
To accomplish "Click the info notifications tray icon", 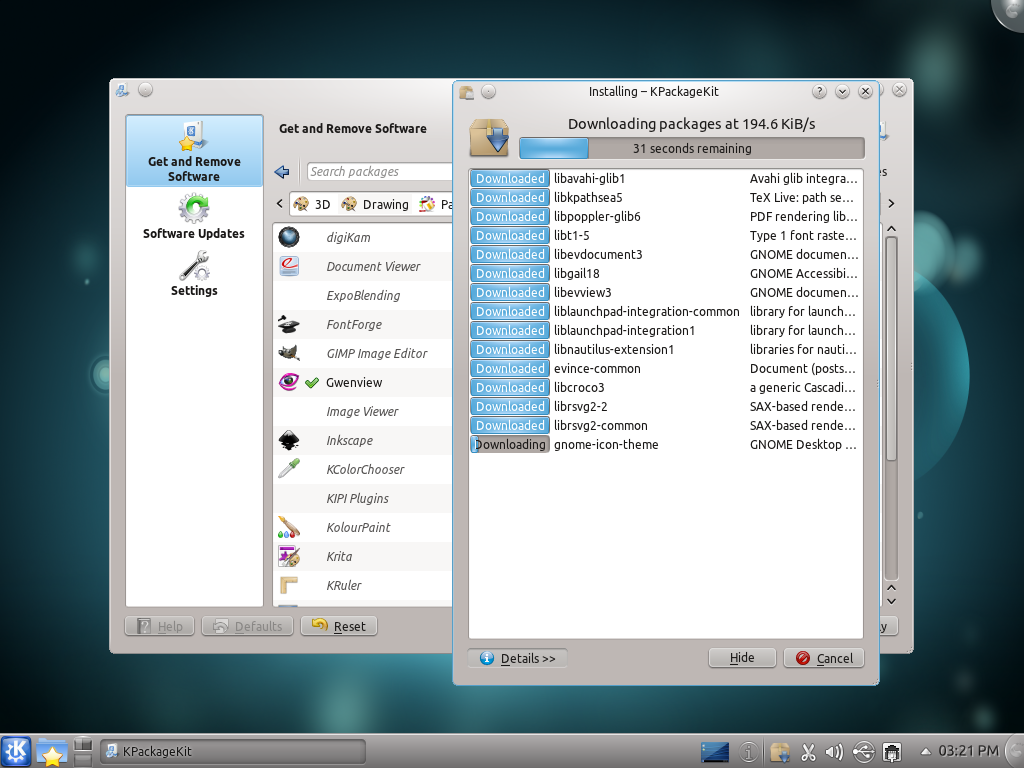I will [x=749, y=752].
